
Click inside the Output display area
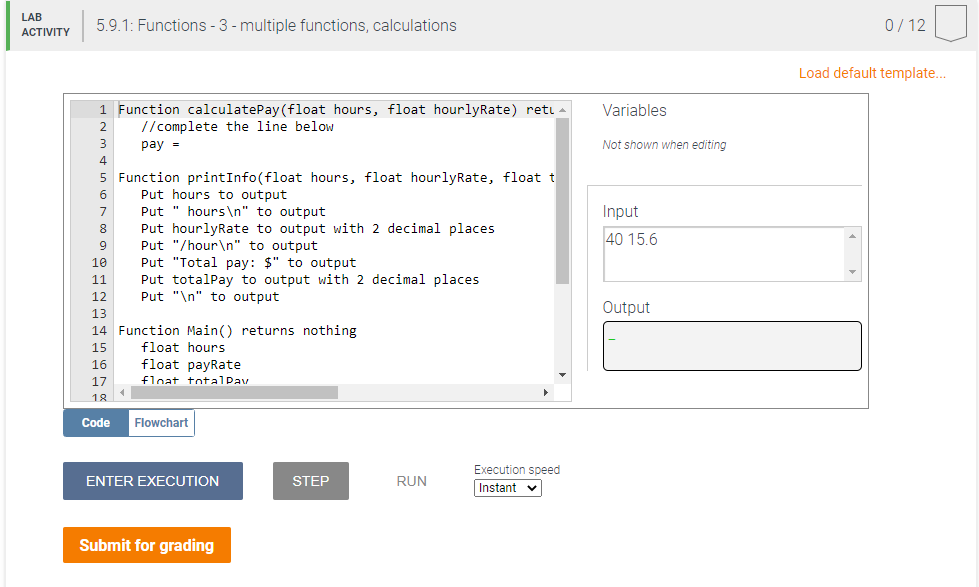[x=731, y=345]
